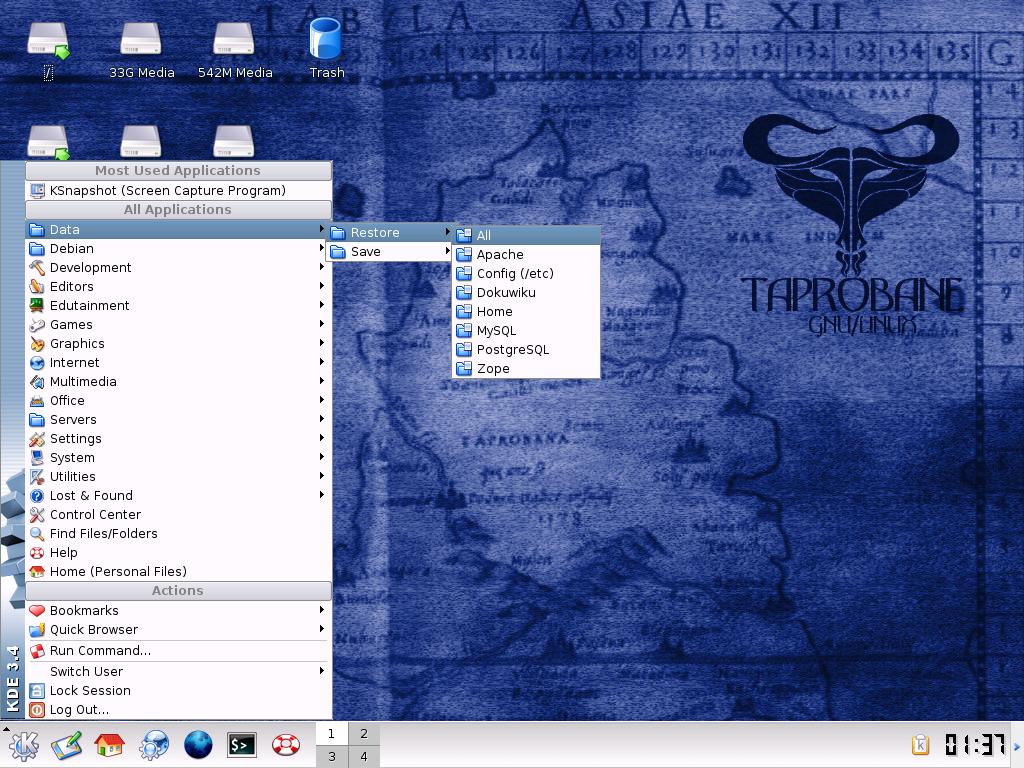
Task: Open Run Command... dialog
Action: [178, 650]
